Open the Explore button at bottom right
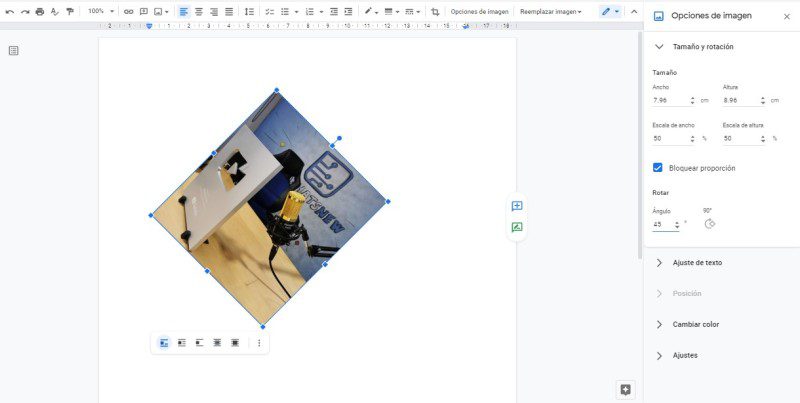The width and height of the screenshot is (800, 403). click(626, 390)
